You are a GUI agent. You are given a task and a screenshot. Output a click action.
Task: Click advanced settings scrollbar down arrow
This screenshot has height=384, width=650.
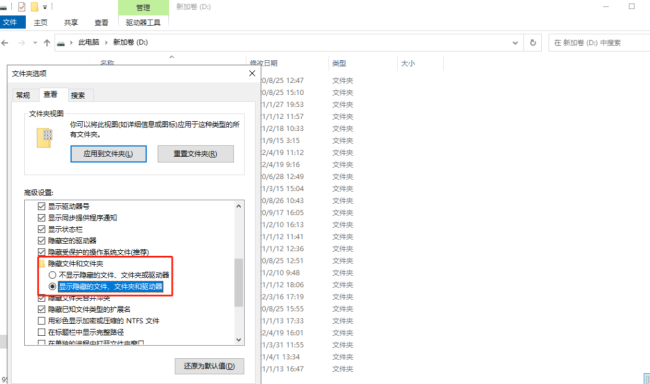239,340
